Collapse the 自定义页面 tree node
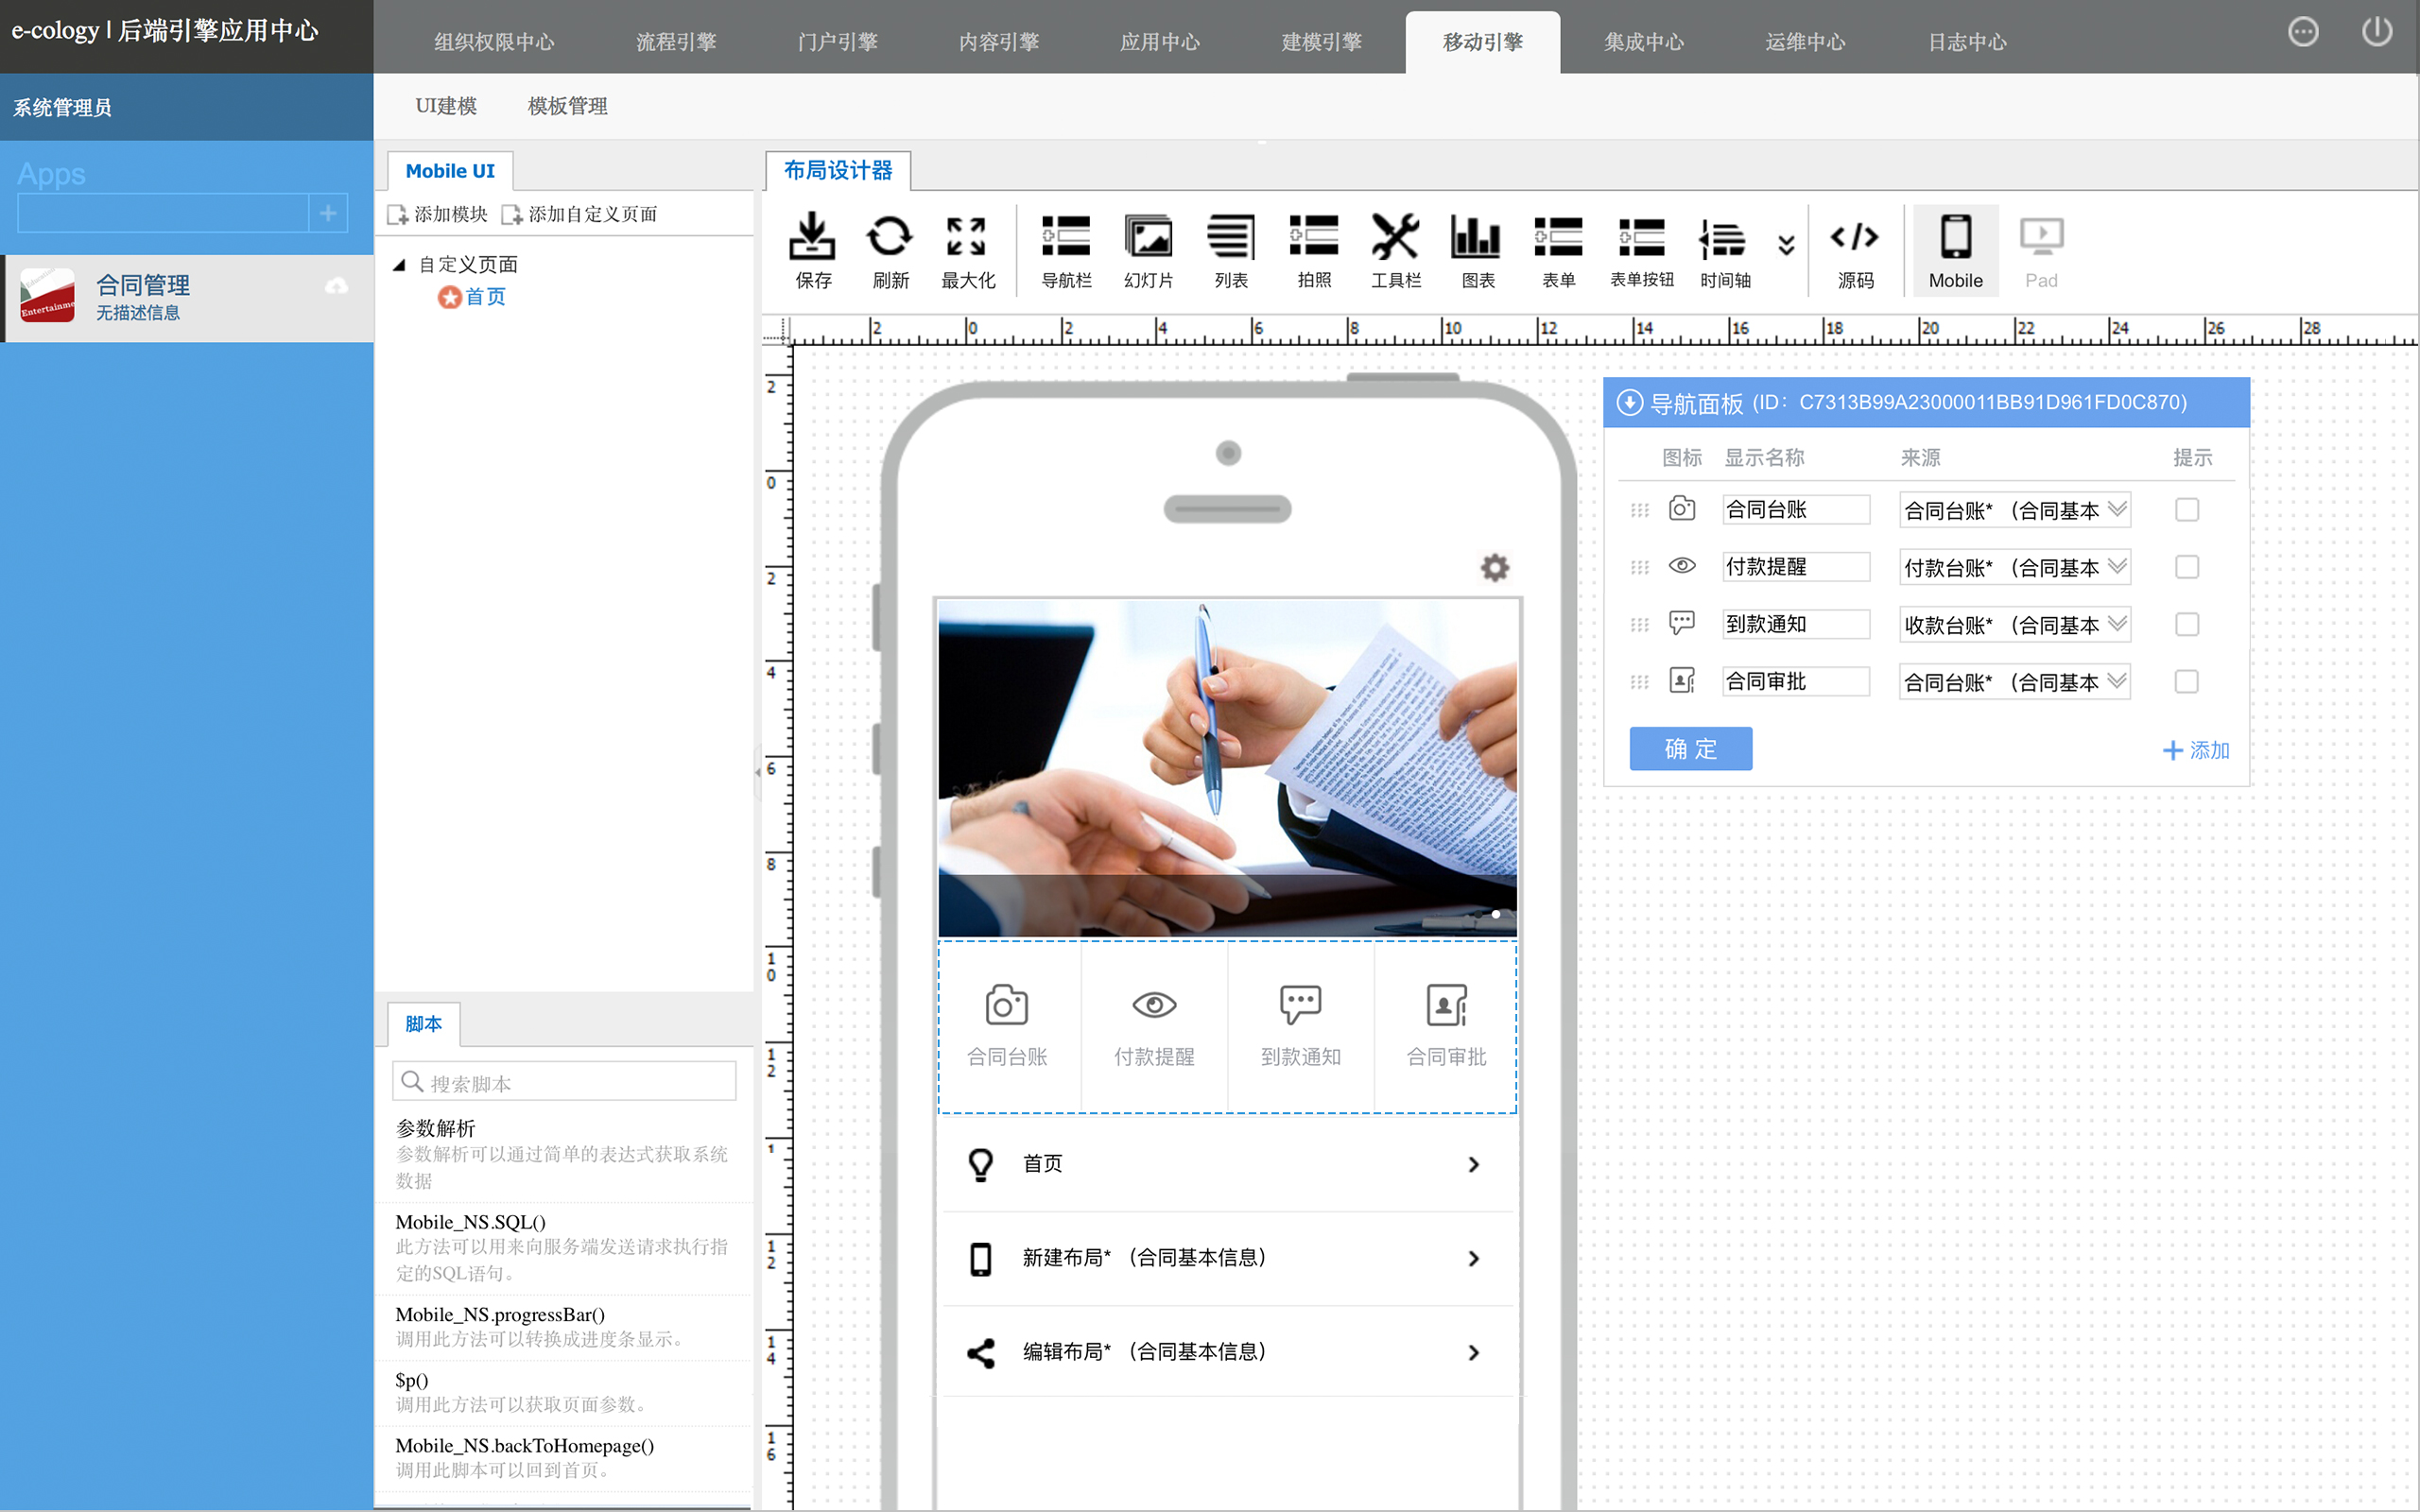Screen dimensions: 2420x1512 pos(400,265)
